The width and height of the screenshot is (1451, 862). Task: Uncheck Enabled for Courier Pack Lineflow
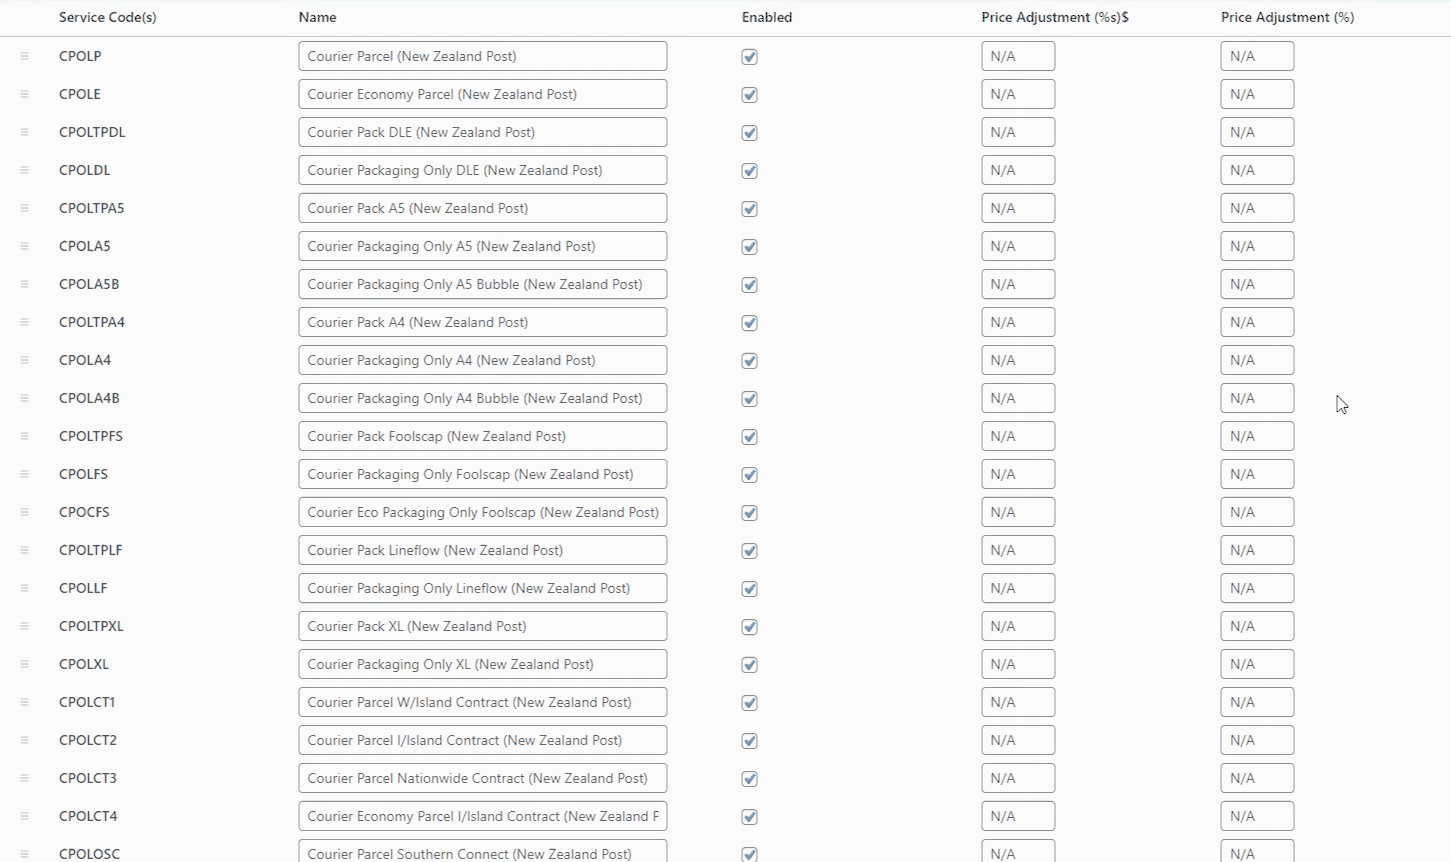coord(749,551)
